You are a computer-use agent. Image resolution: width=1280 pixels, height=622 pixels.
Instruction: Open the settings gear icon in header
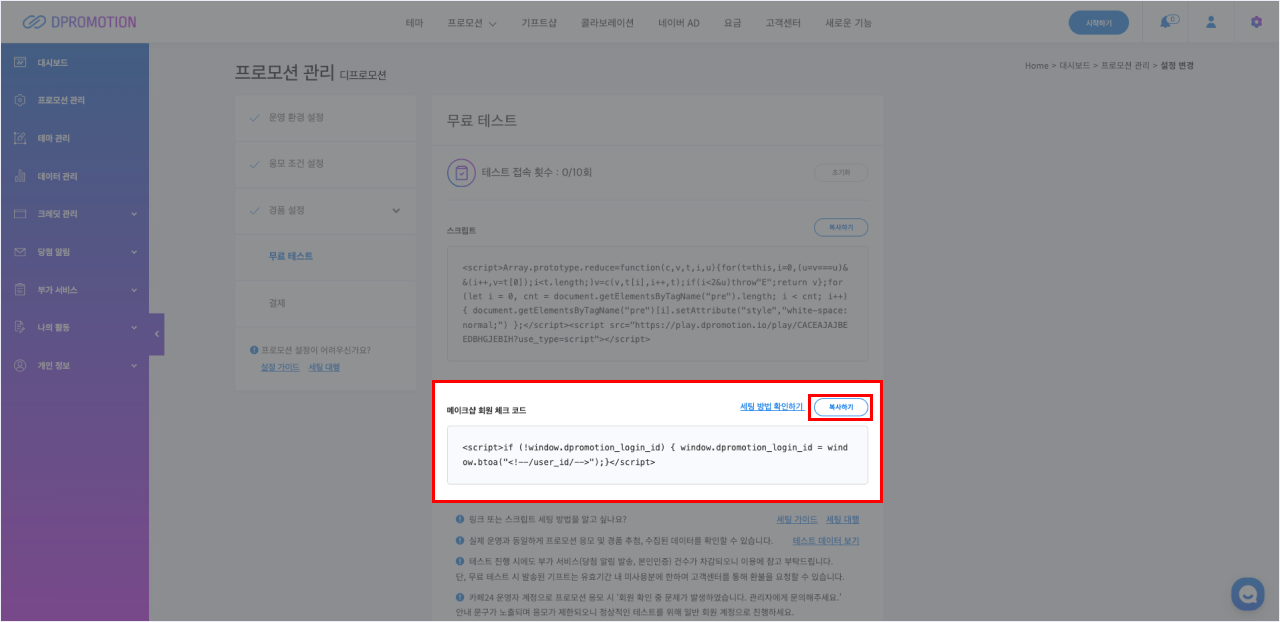[1256, 22]
